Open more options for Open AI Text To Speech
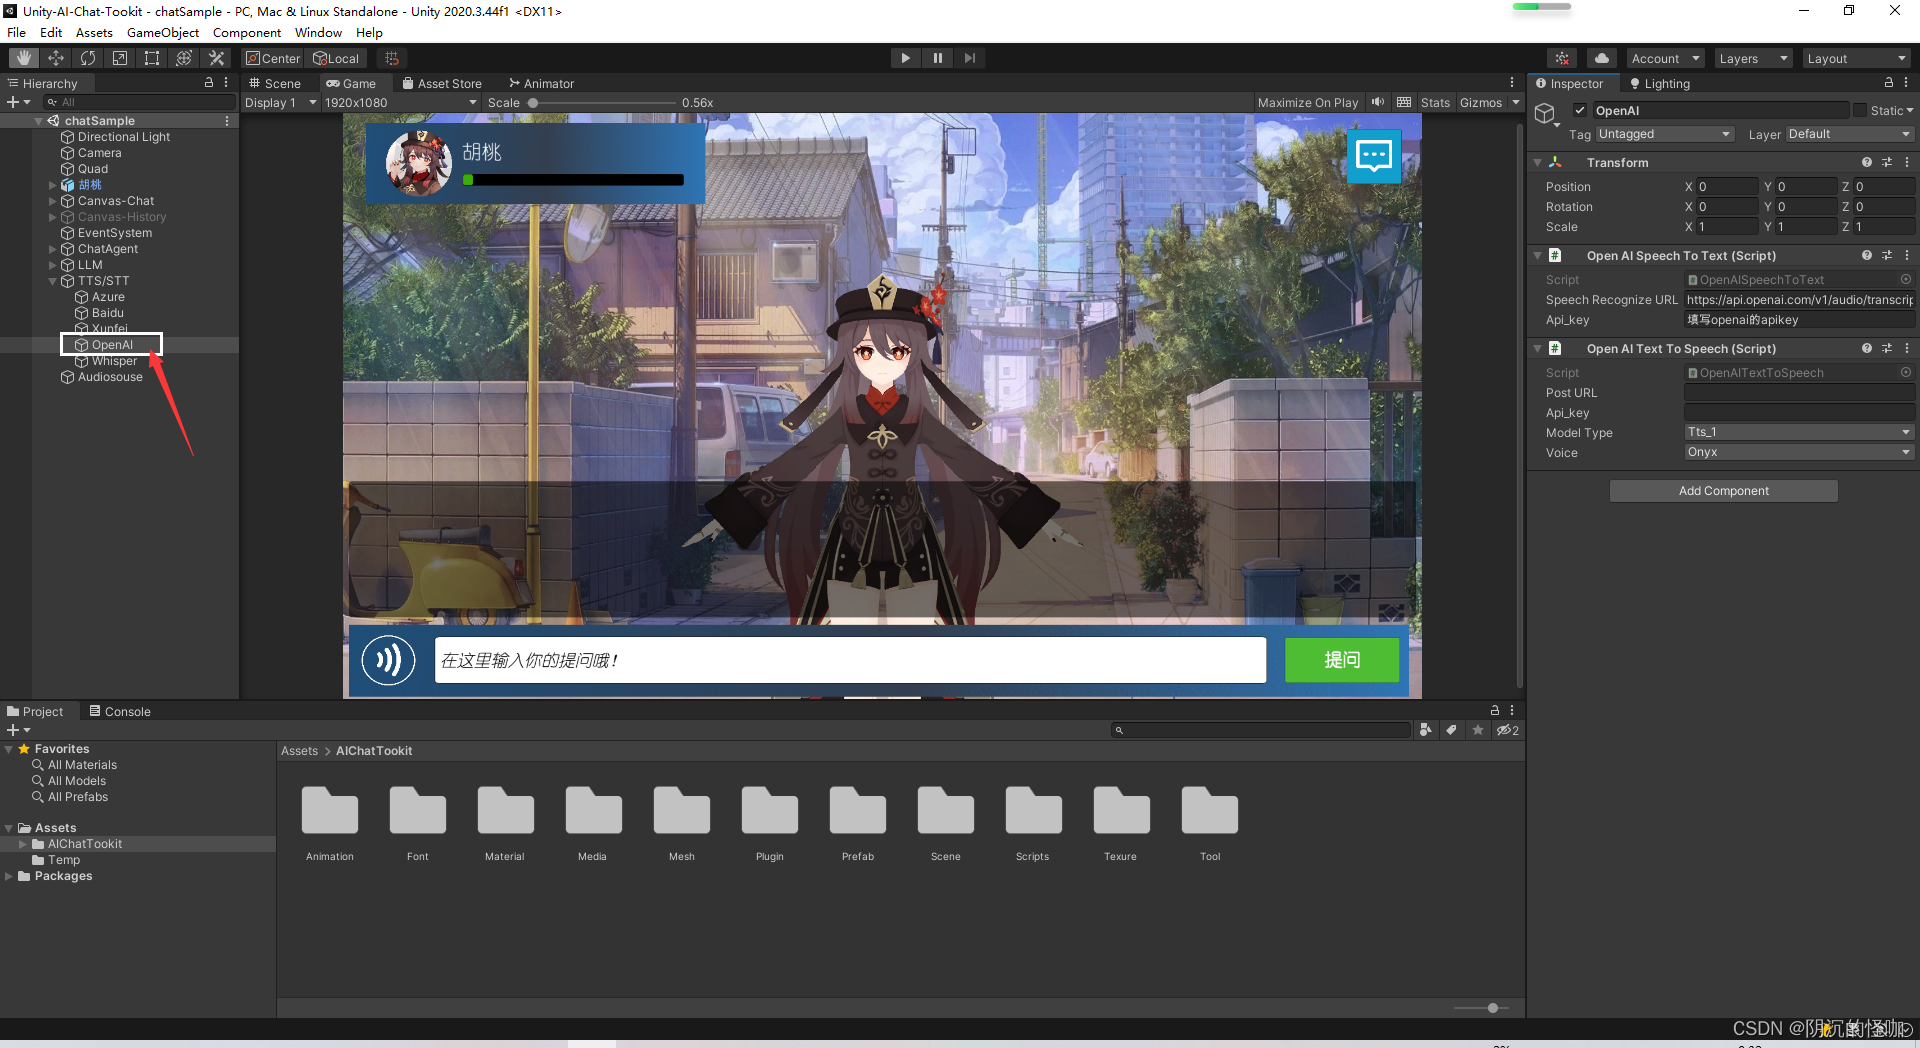1920x1048 pixels. tap(1907, 348)
